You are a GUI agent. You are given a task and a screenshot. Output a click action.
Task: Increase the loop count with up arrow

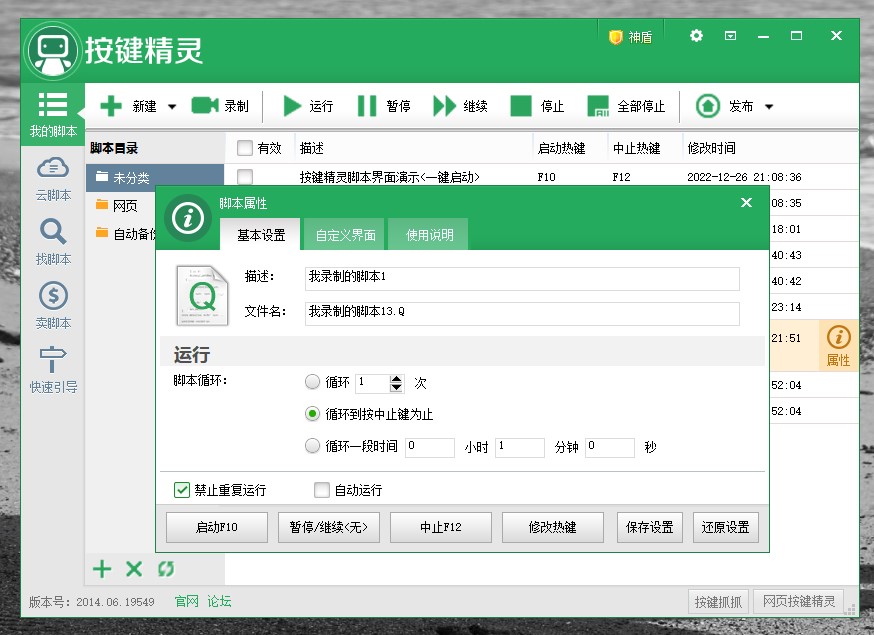(396, 379)
